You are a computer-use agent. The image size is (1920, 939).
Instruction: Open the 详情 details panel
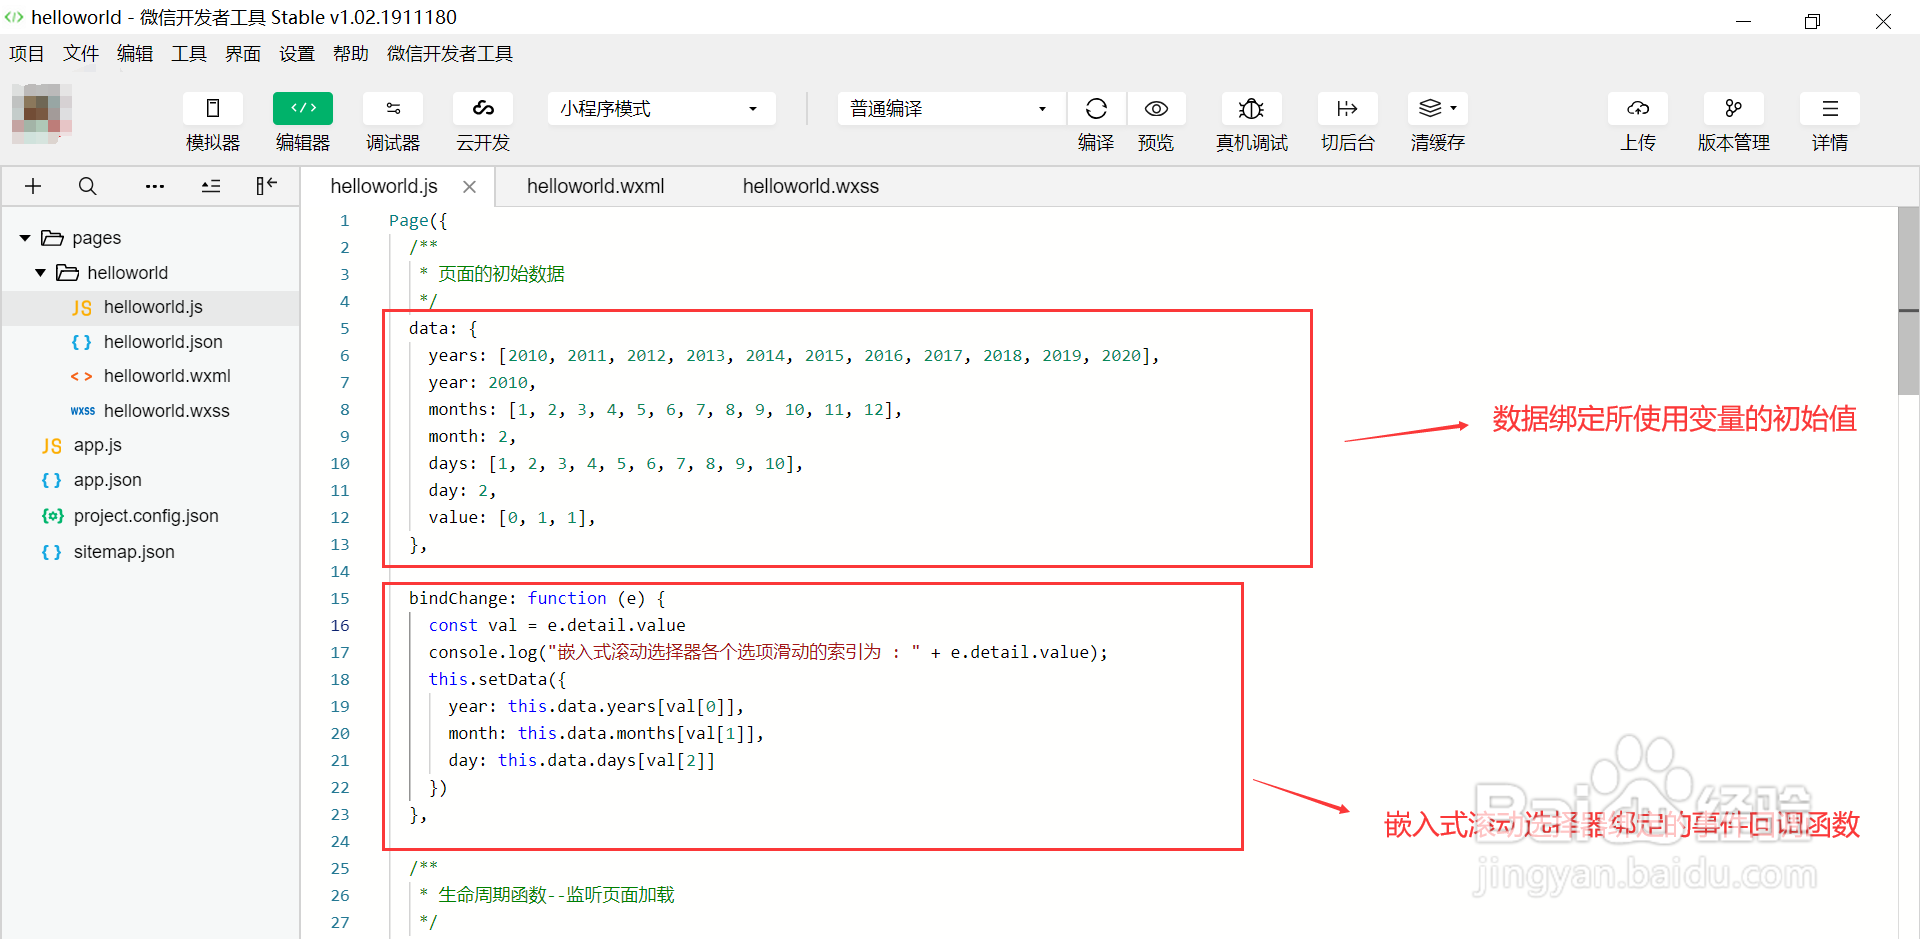coord(1830,108)
